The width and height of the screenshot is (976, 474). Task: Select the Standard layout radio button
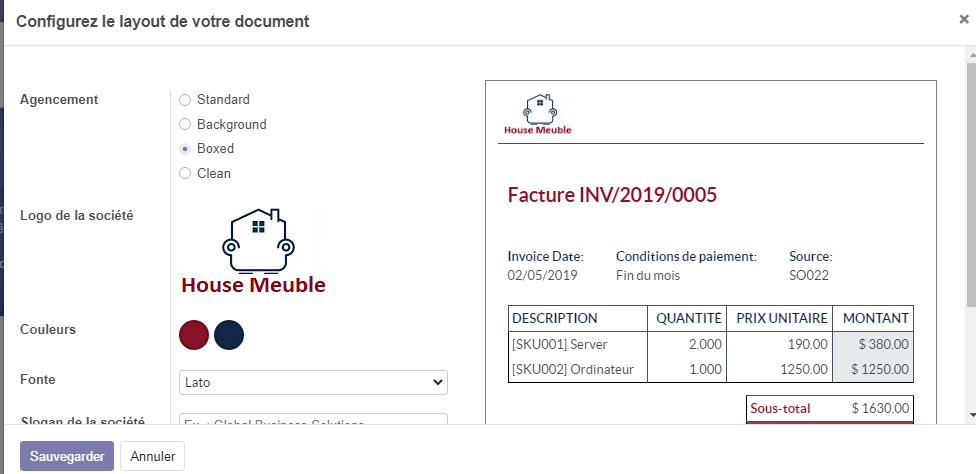(185, 100)
